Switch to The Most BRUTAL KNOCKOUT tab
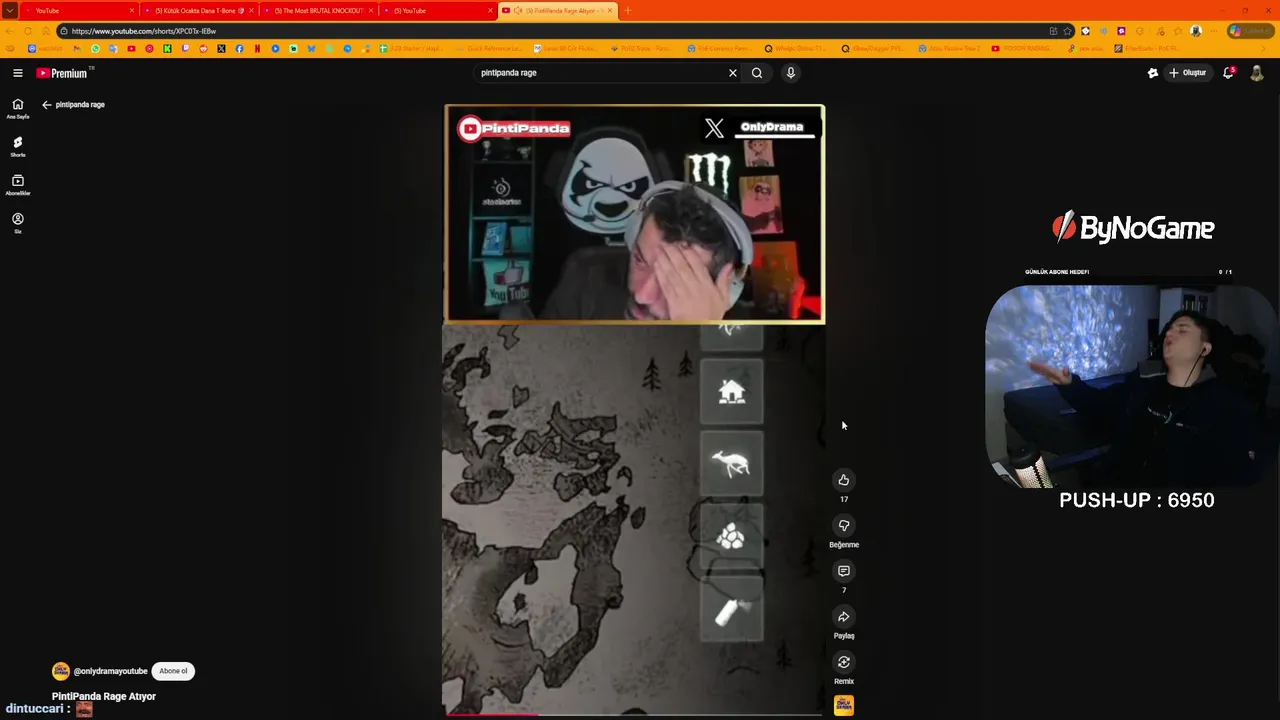 319,10
